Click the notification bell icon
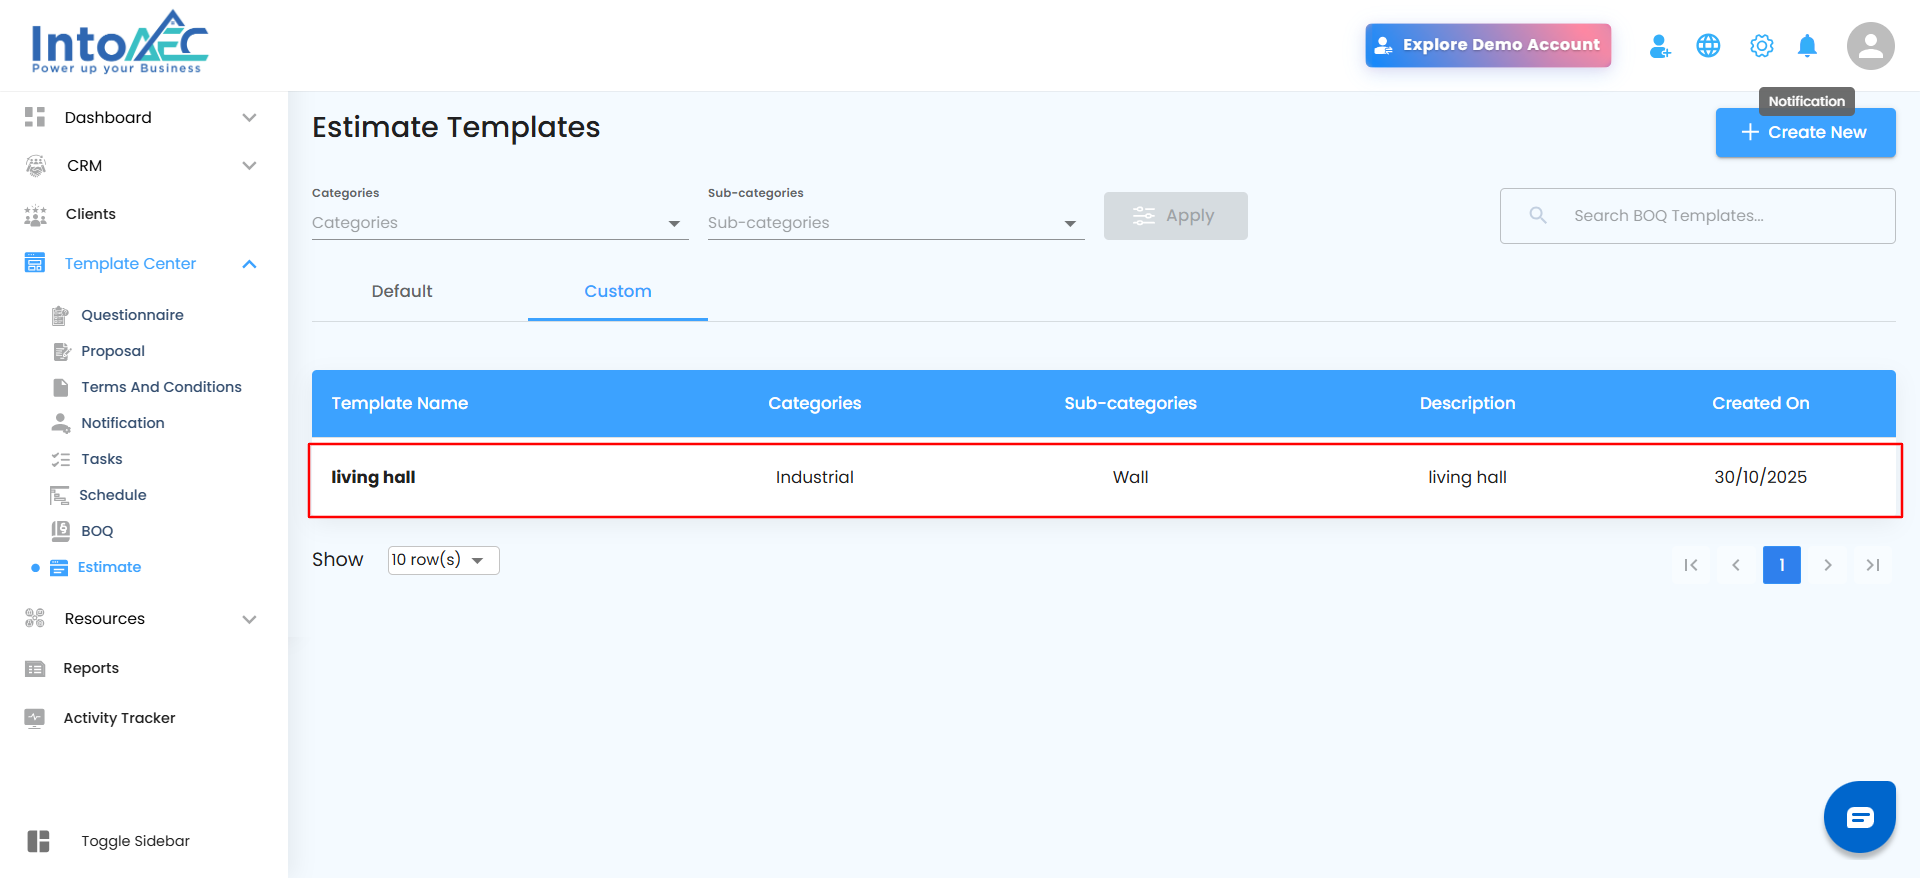 coord(1807,46)
